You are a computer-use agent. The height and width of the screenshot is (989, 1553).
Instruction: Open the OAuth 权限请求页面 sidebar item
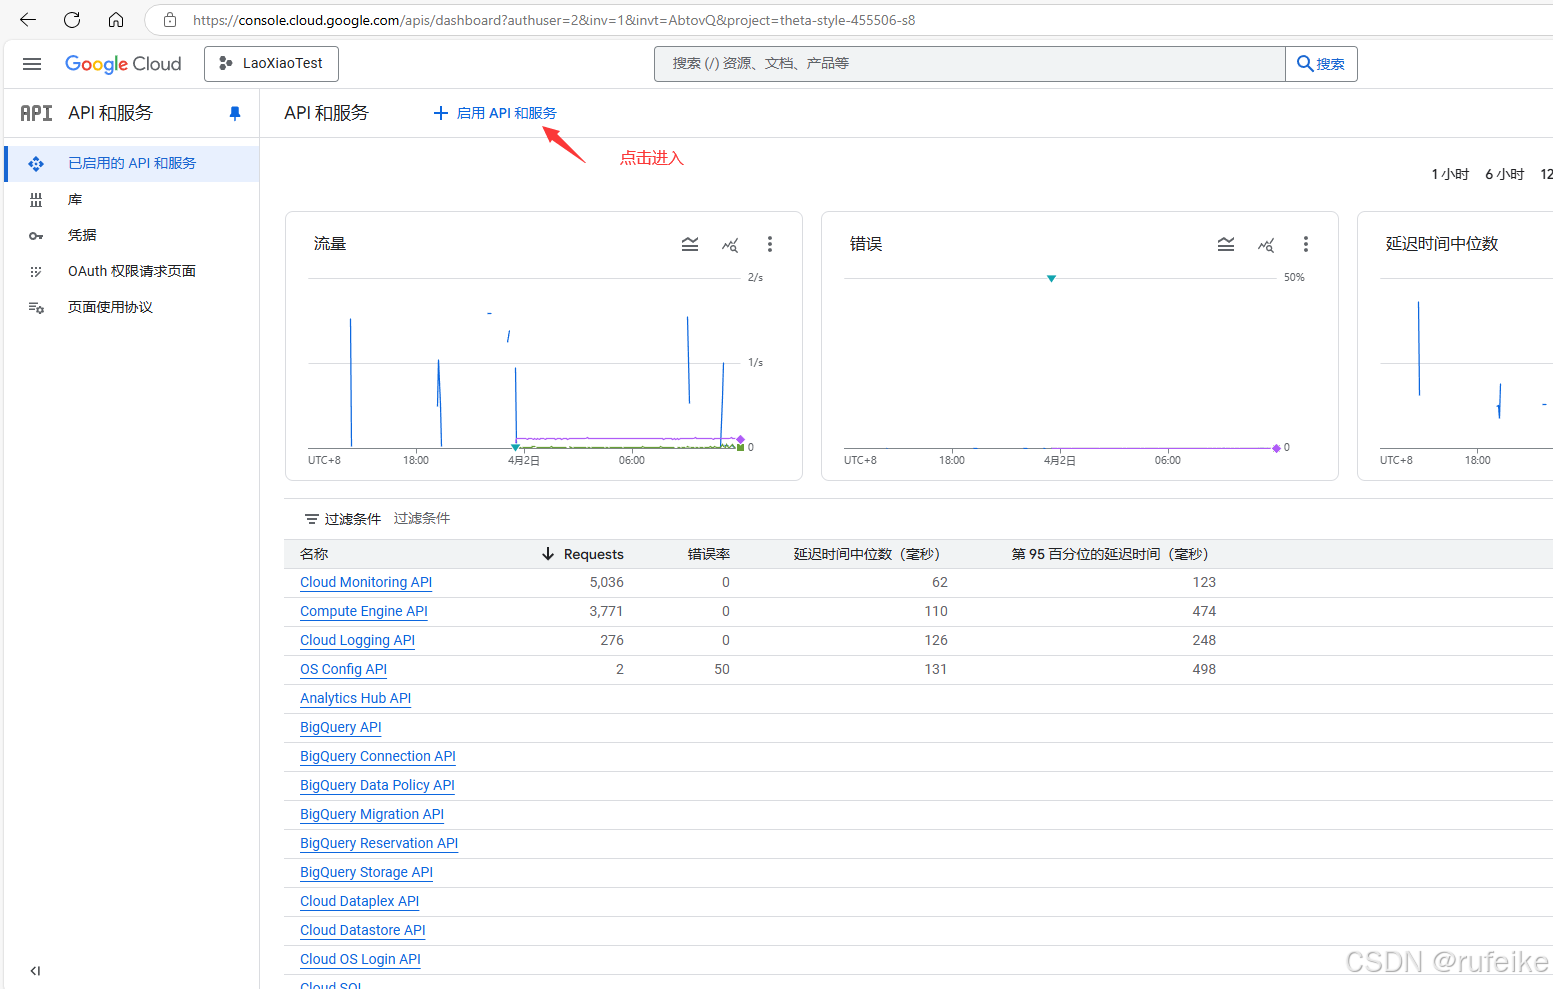(132, 271)
